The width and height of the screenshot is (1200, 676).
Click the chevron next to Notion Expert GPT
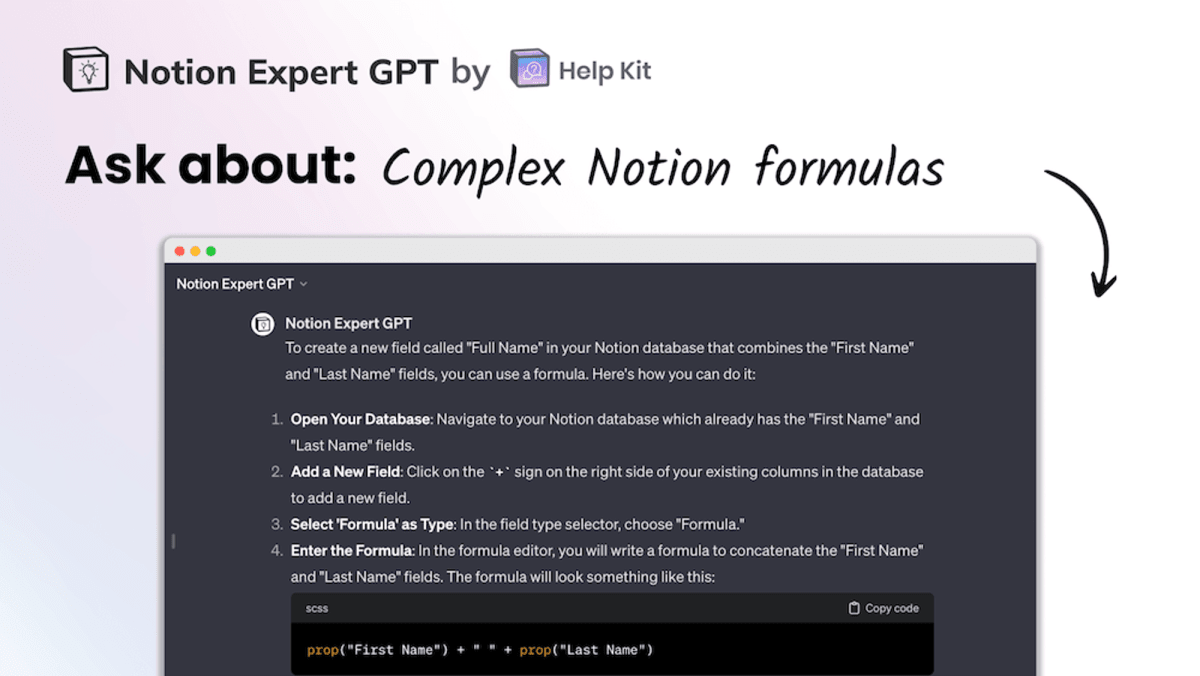click(x=304, y=284)
